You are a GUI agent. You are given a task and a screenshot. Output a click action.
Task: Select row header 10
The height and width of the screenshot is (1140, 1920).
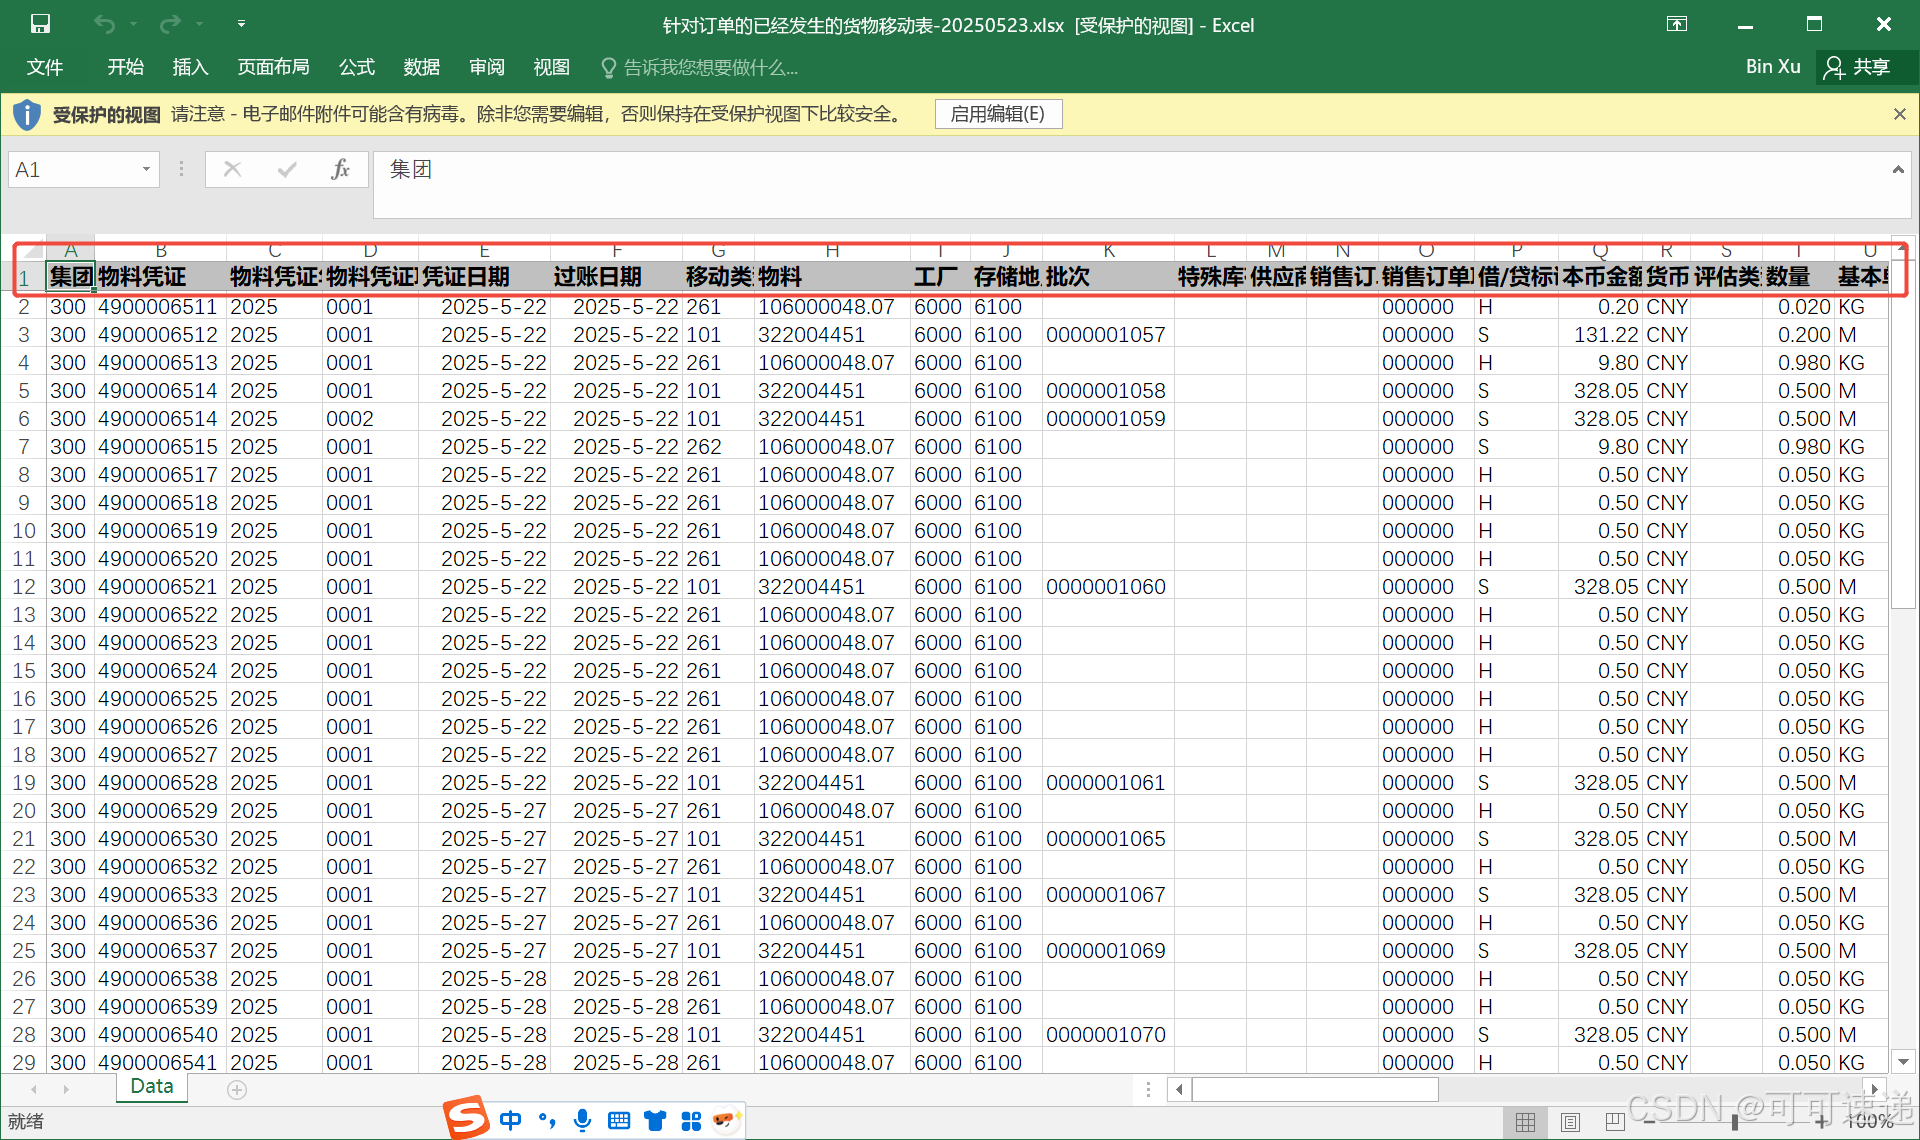point(24,531)
